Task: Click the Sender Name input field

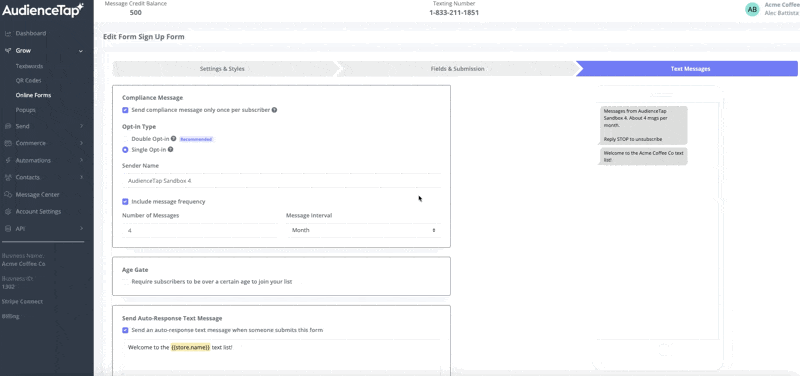Action: click(x=282, y=181)
